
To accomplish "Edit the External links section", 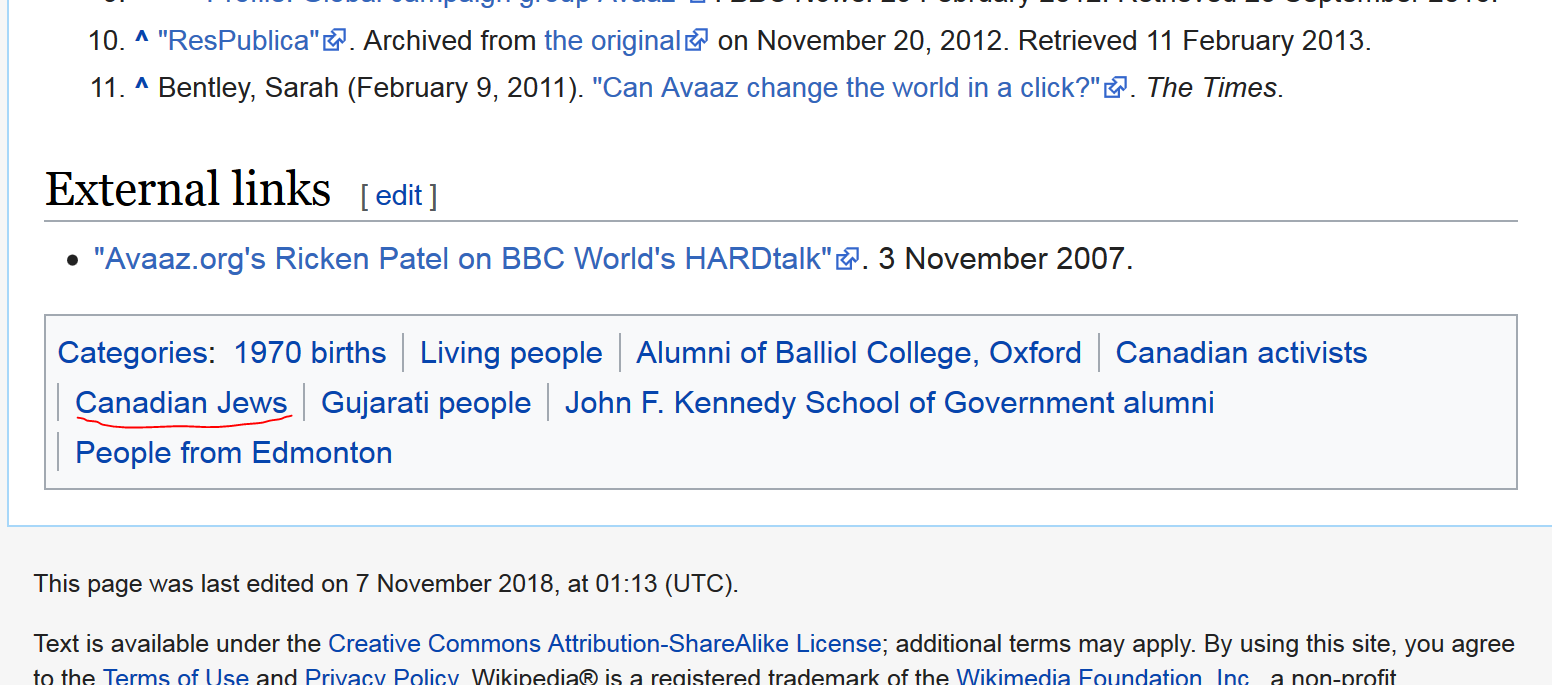I will click(398, 195).
